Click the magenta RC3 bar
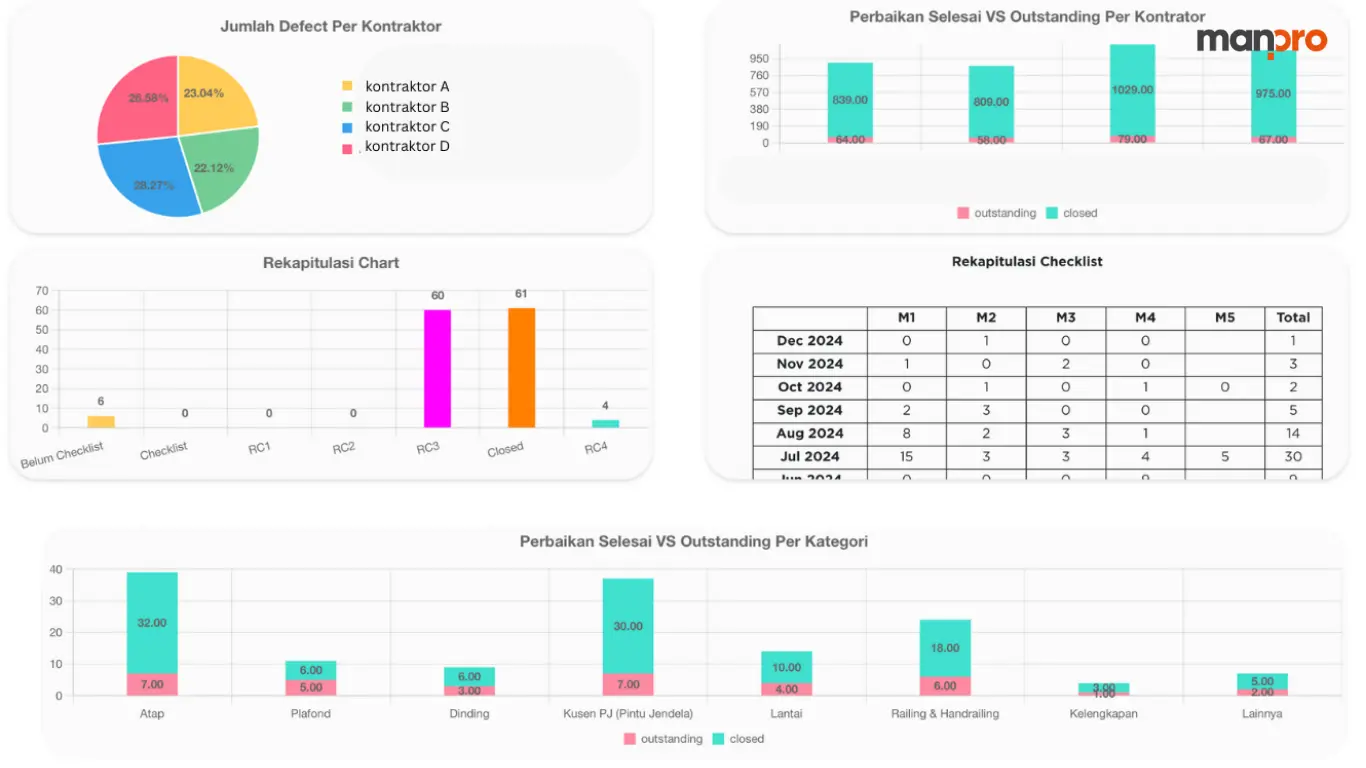Screen dimensions: 1366x768 437,369
